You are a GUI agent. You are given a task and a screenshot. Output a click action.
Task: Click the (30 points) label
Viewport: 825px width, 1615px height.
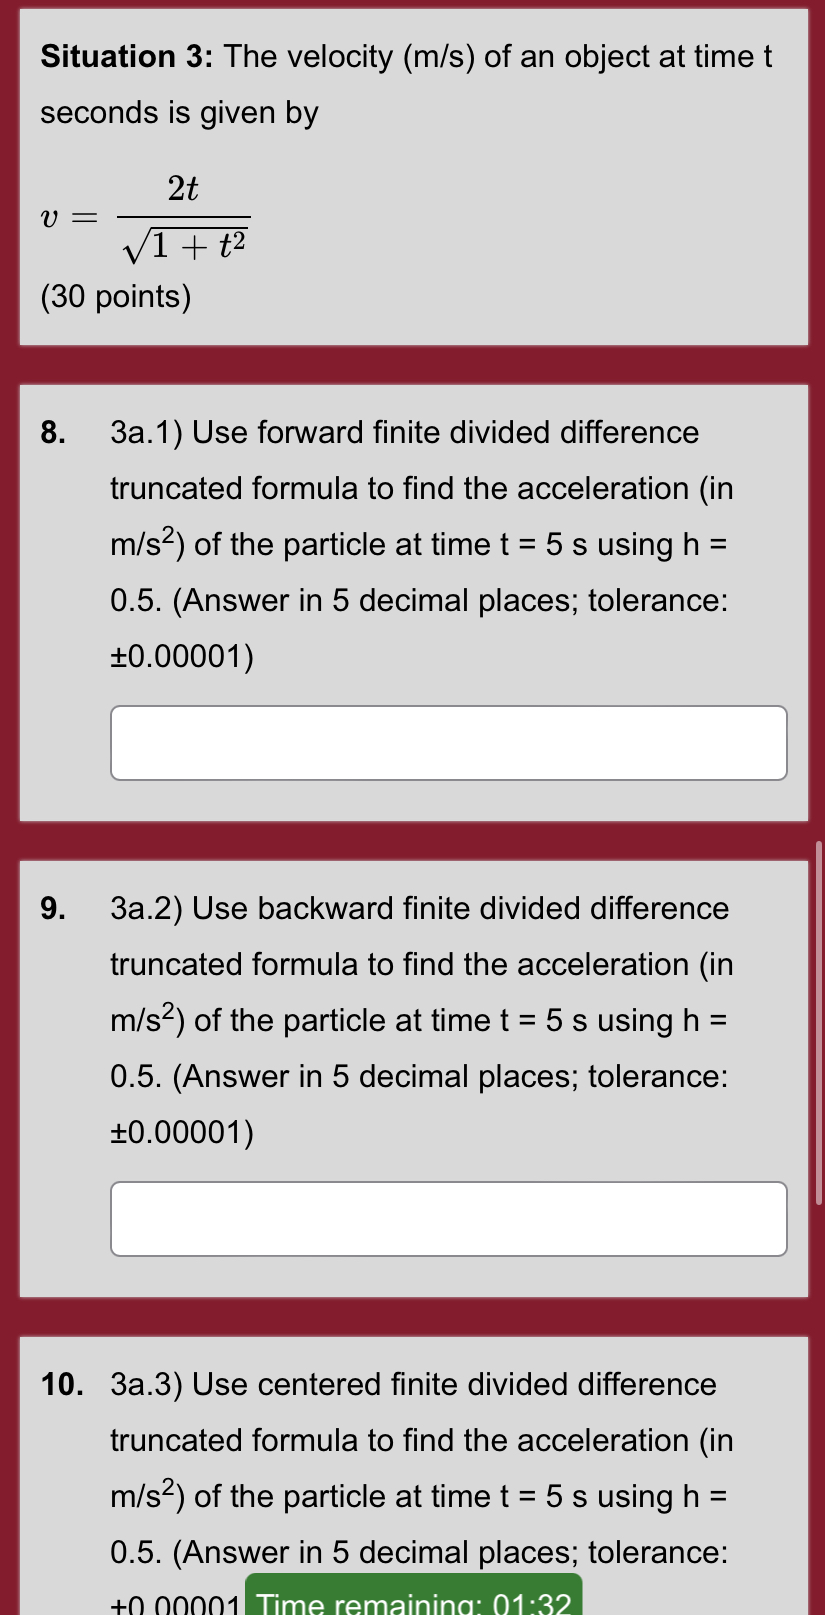coord(114,296)
